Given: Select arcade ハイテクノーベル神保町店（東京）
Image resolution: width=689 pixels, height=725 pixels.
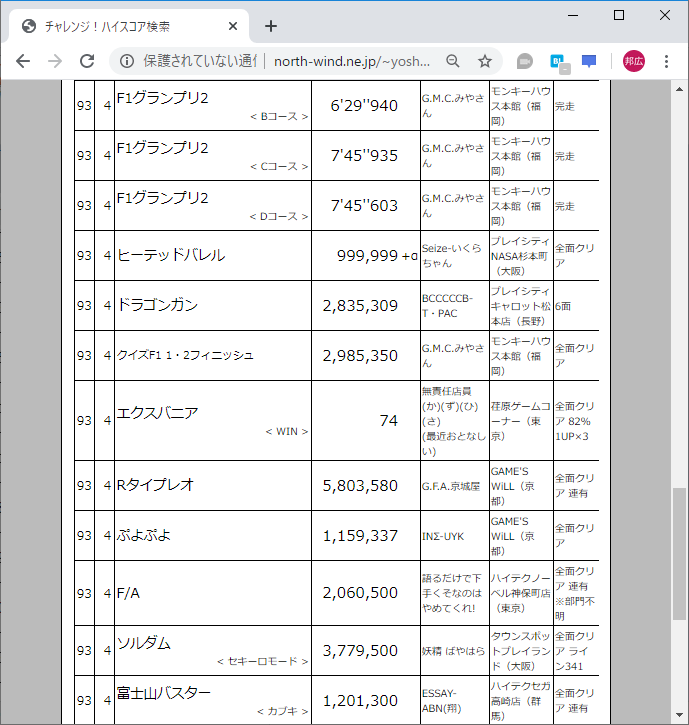Looking at the screenshot, I should tap(521, 593).
